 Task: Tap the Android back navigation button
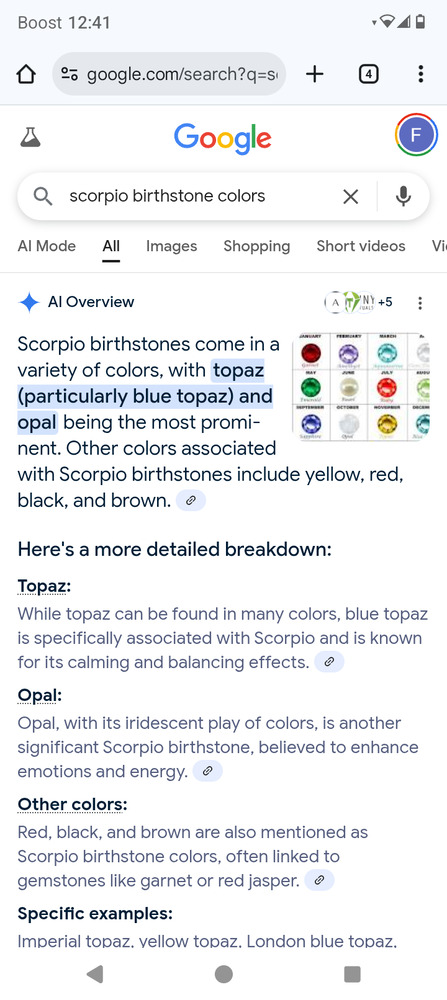coord(95,974)
